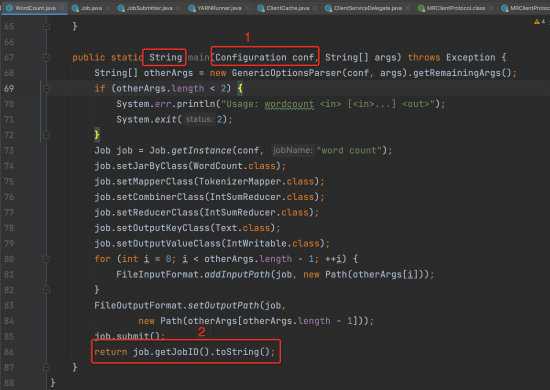Click the setOutputPath method call
550x390 pixels.
223,305
